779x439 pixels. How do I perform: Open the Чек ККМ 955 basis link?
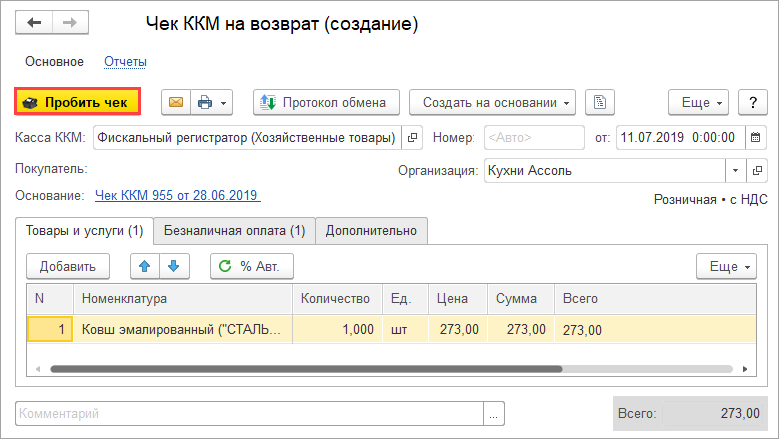click(x=177, y=195)
